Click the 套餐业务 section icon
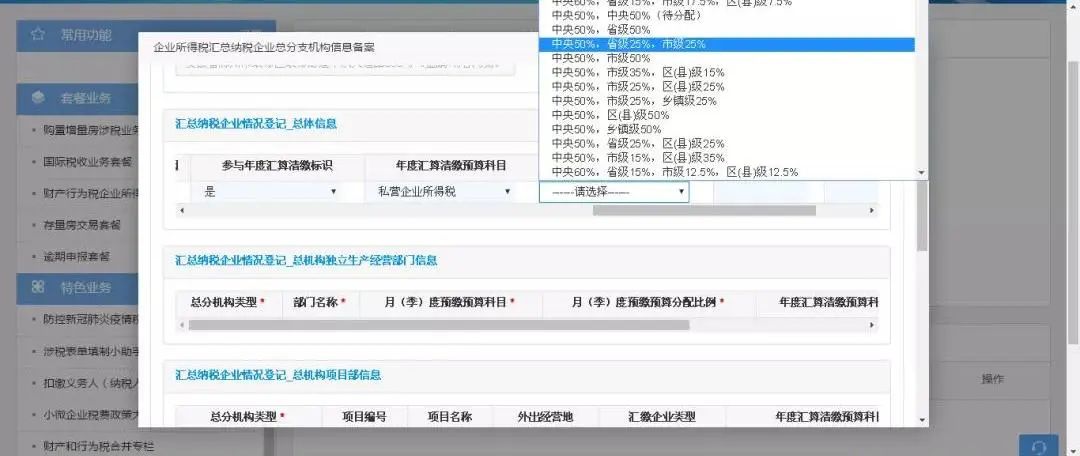Viewport: 1080px width, 456px height. point(39,98)
